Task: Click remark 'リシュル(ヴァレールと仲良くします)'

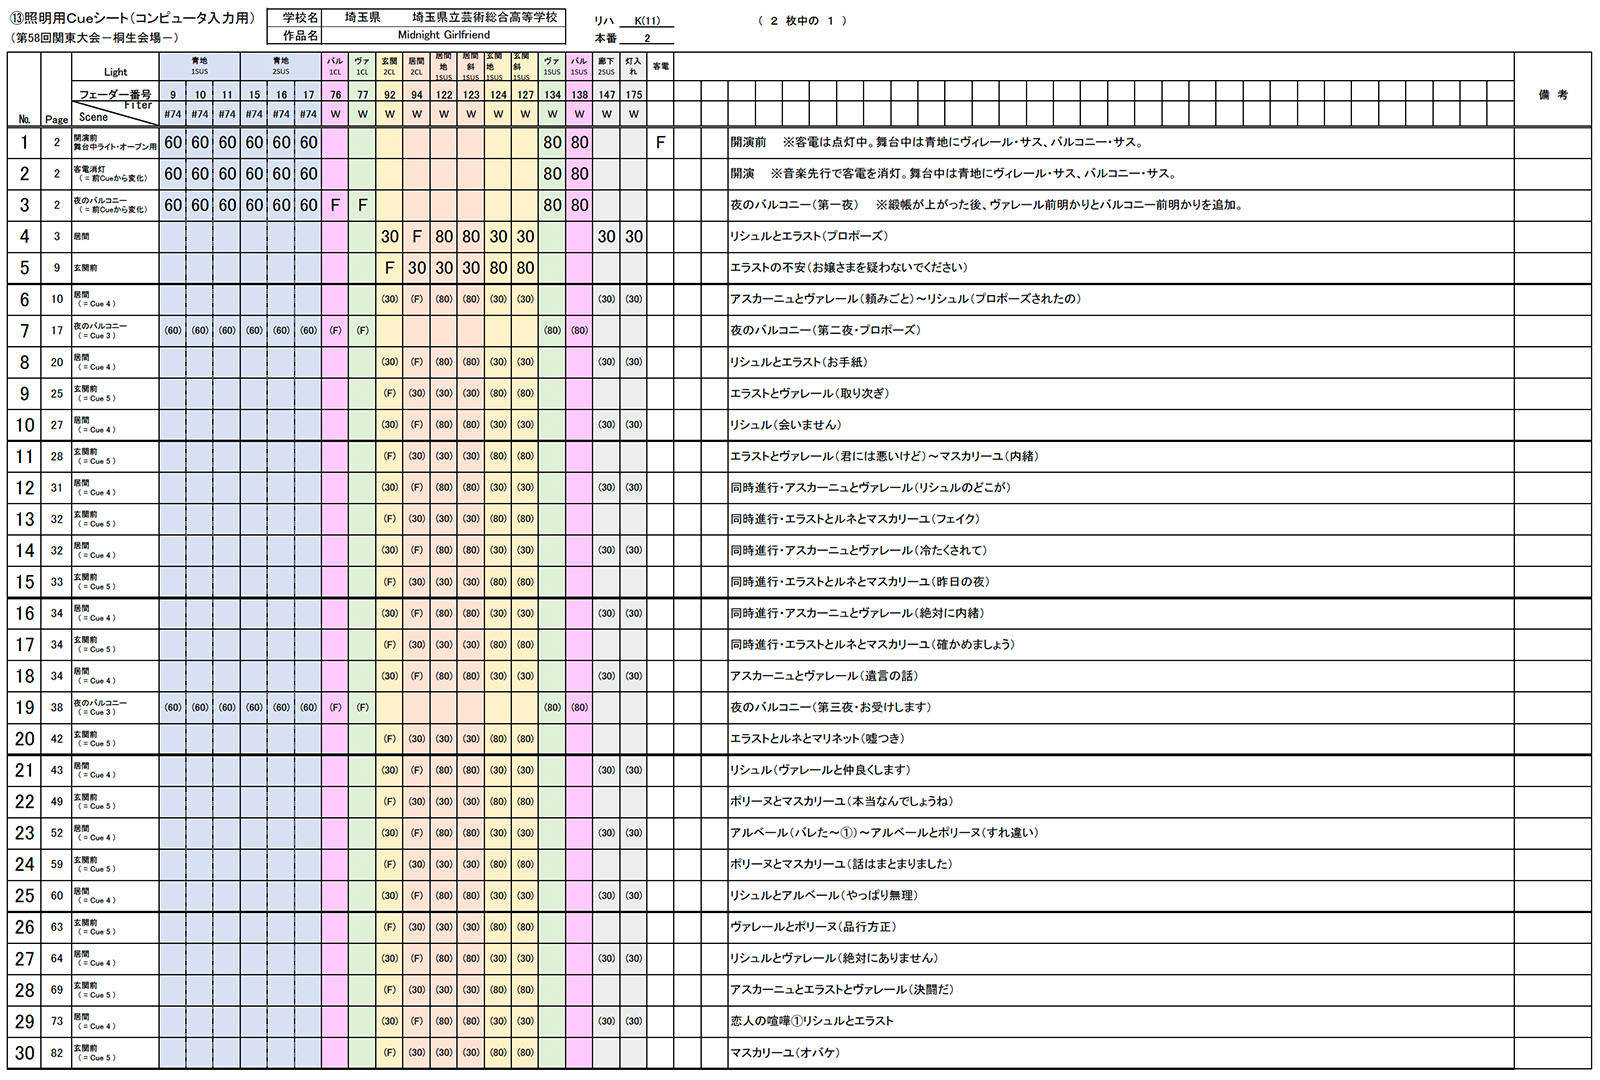Action: (x=820, y=770)
